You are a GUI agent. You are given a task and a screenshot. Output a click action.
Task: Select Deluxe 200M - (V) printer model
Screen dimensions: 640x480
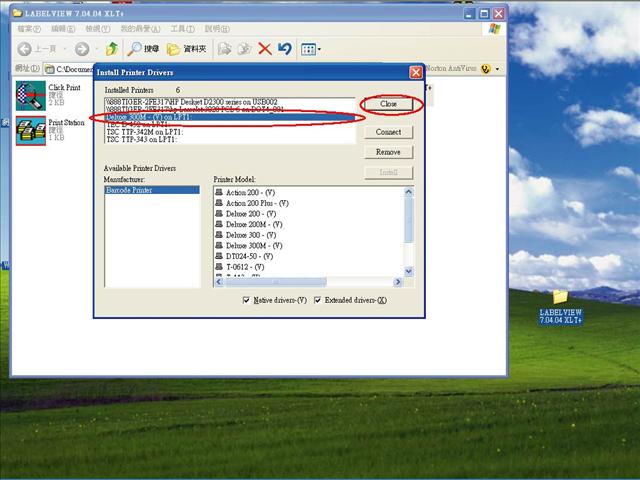249,224
